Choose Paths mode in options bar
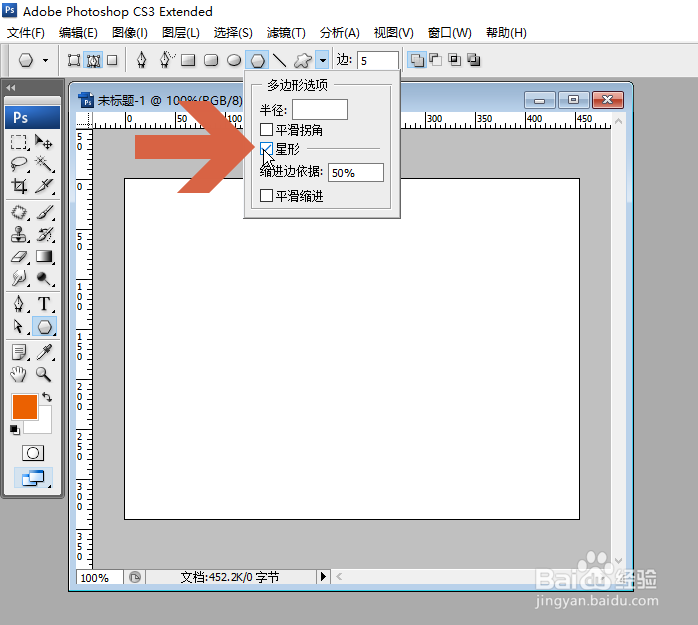 click(x=93, y=60)
